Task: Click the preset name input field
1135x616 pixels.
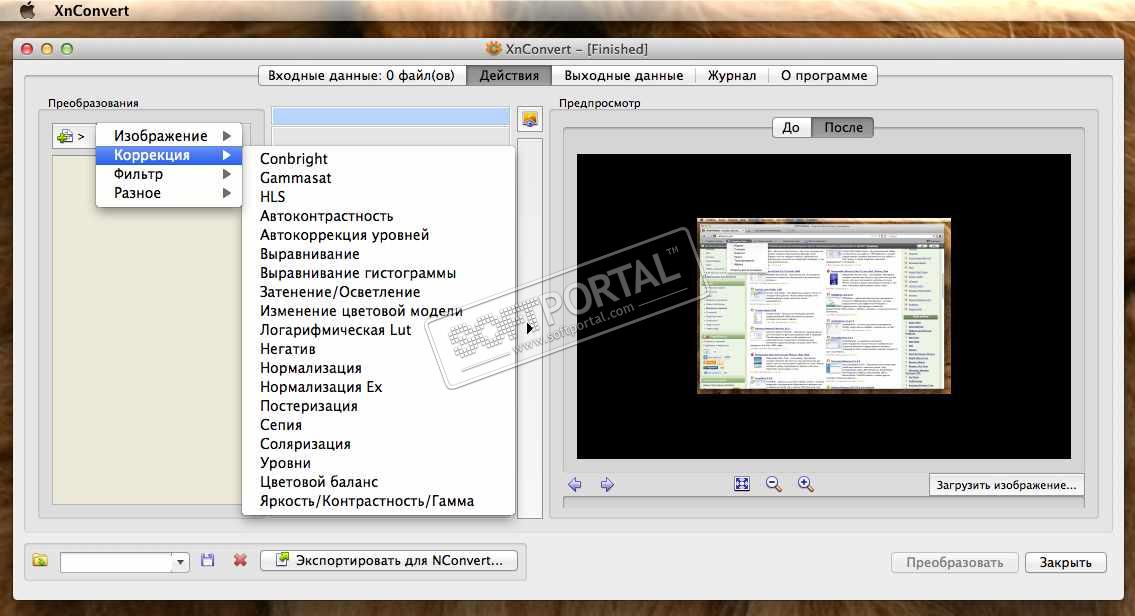Action: [x=116, y=562]
